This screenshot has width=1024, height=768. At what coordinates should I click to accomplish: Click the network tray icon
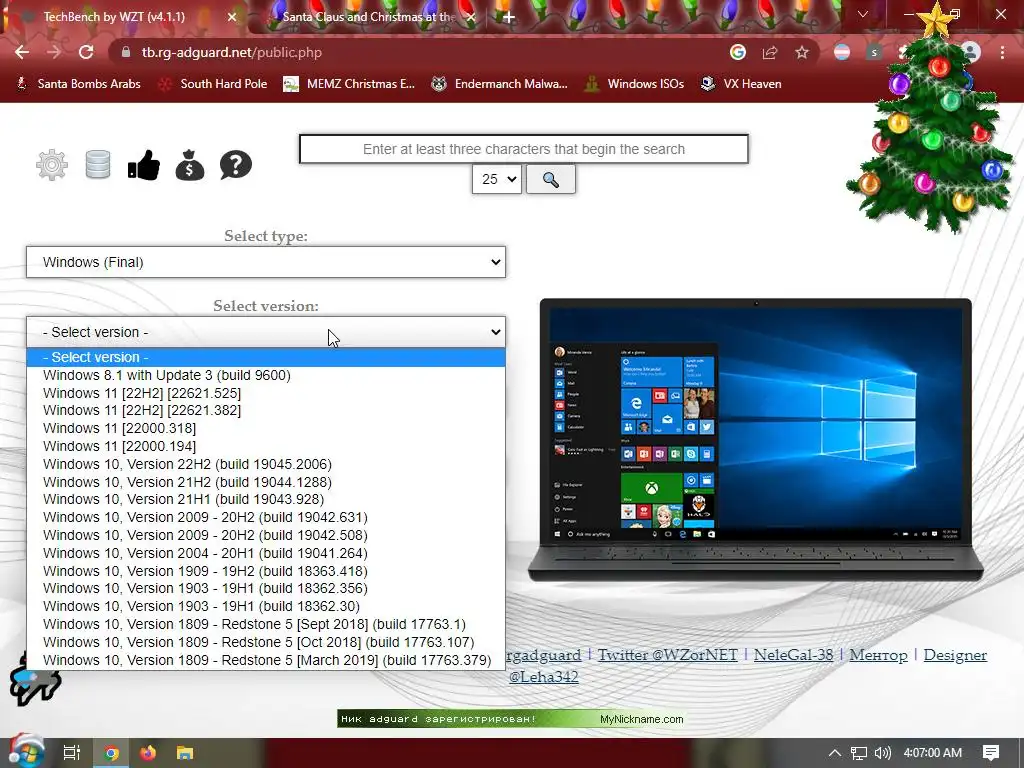coord(859,753)
